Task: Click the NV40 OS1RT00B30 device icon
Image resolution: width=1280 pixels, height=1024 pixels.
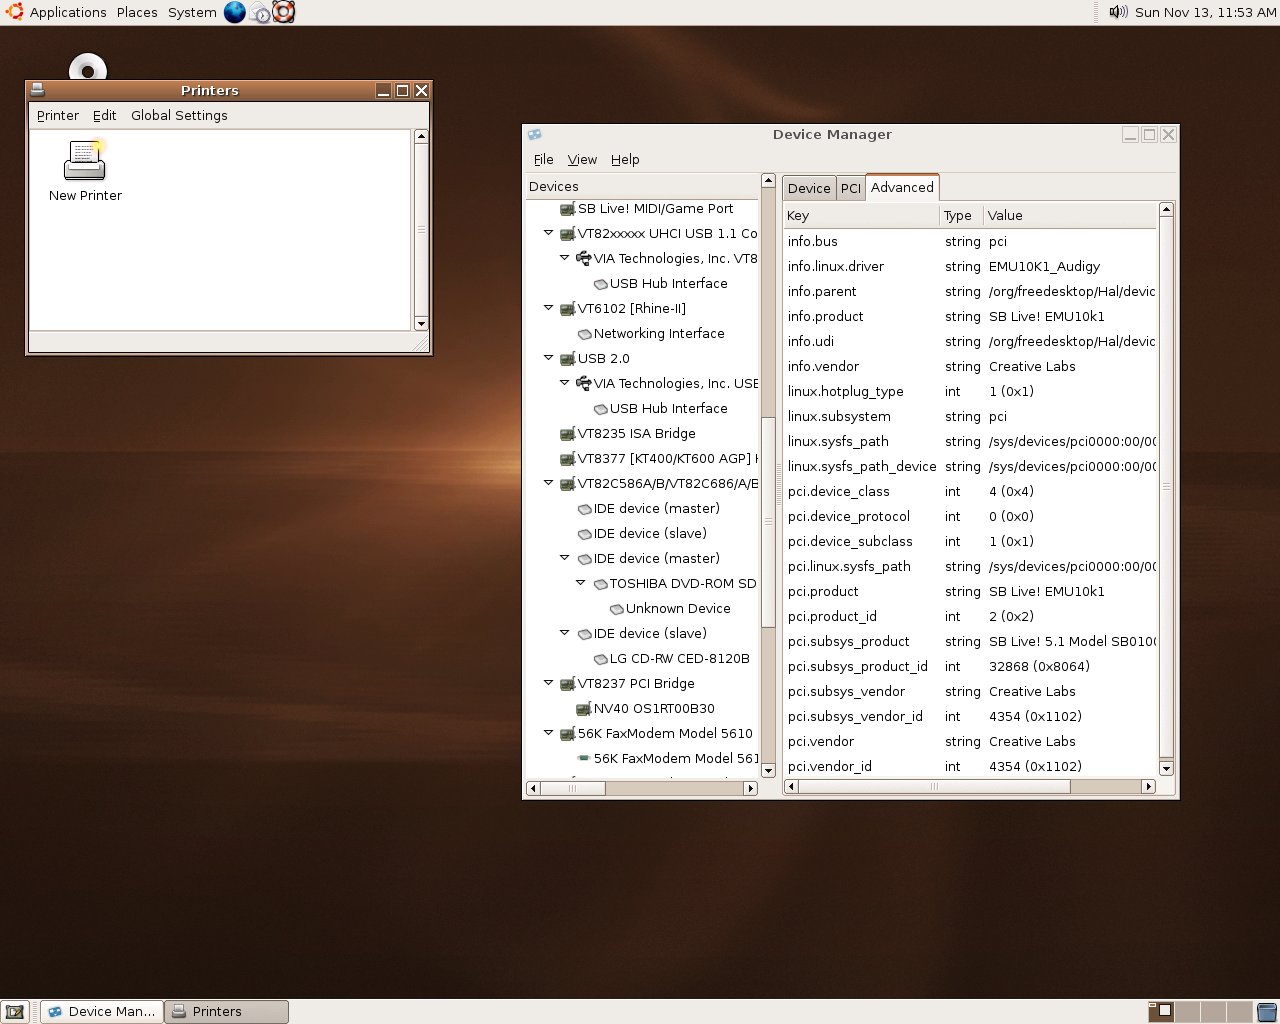Action: [585, 709]
